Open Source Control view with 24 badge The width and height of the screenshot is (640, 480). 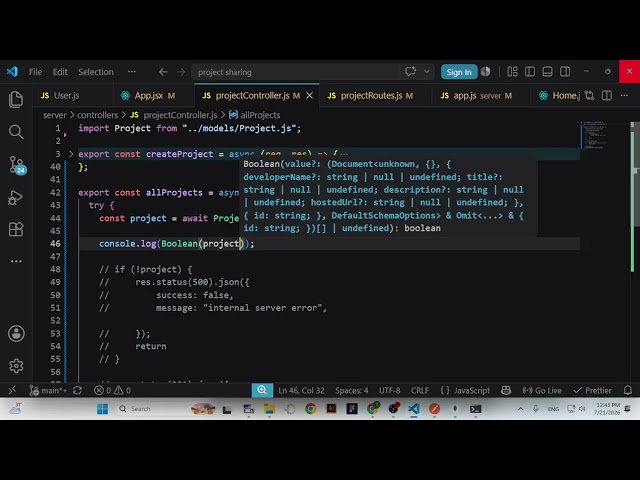[x=17, y=165]
